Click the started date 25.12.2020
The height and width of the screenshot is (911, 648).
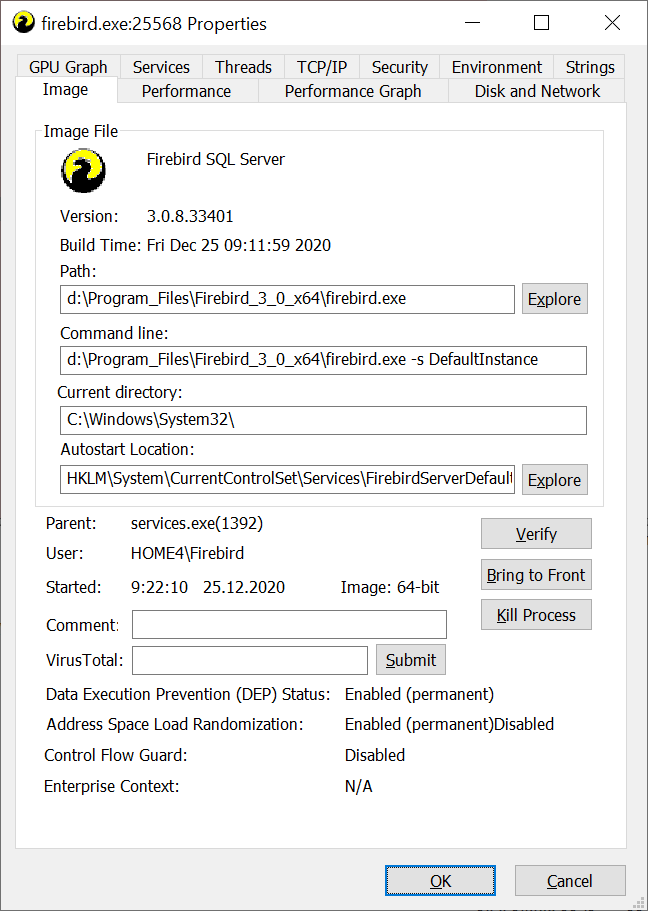[x=244, y=587]
